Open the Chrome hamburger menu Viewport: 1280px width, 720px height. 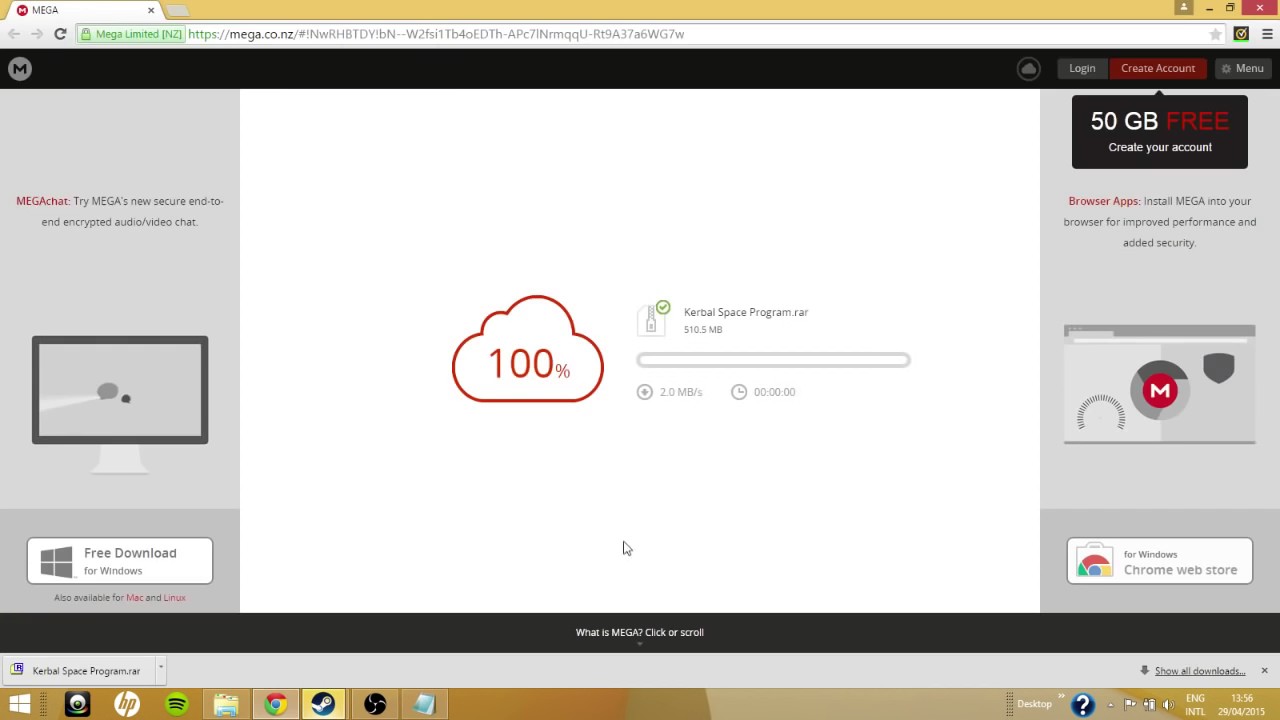(1267, 34)
